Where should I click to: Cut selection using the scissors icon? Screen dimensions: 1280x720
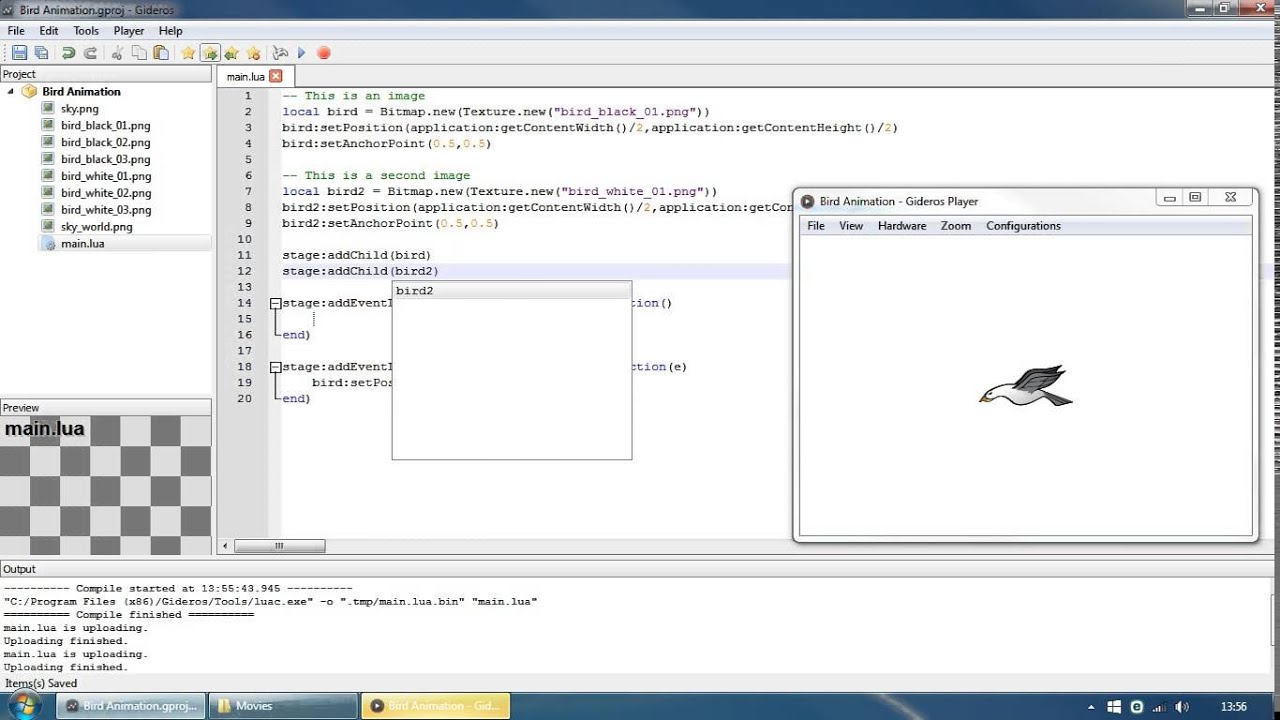117,53
